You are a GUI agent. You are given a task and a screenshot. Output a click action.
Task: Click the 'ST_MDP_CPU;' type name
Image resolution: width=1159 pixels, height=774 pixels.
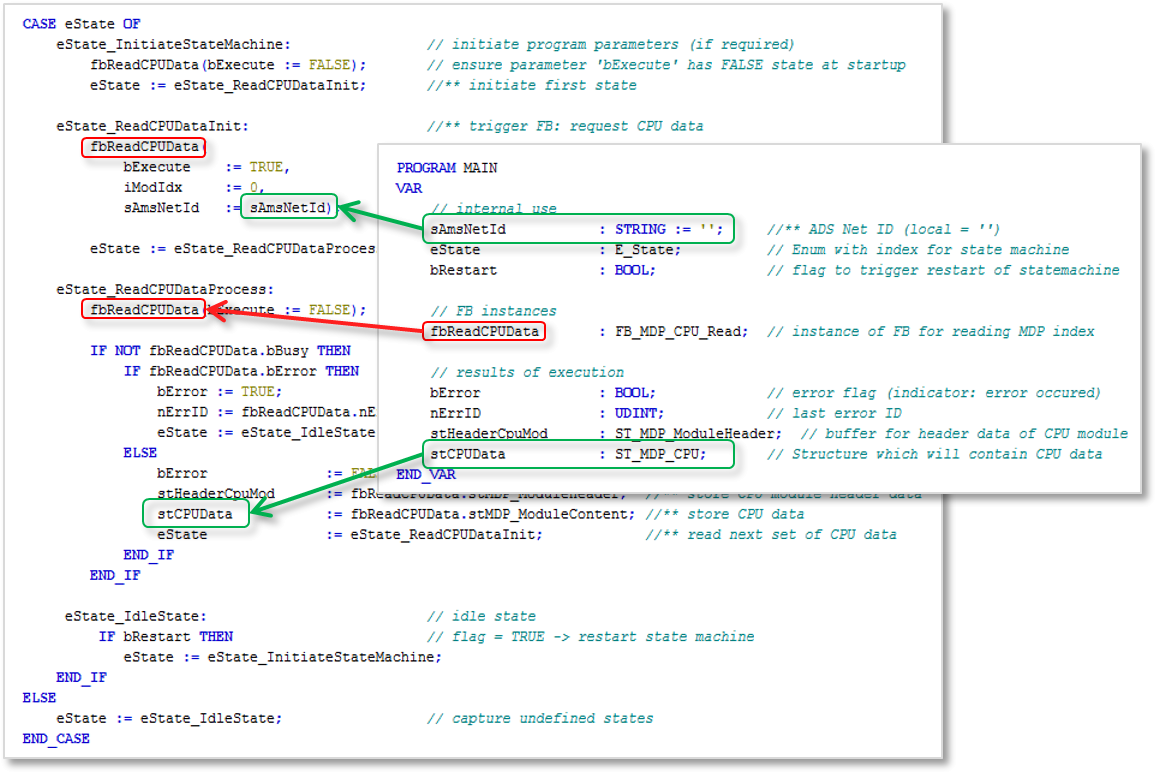[661, 454]
